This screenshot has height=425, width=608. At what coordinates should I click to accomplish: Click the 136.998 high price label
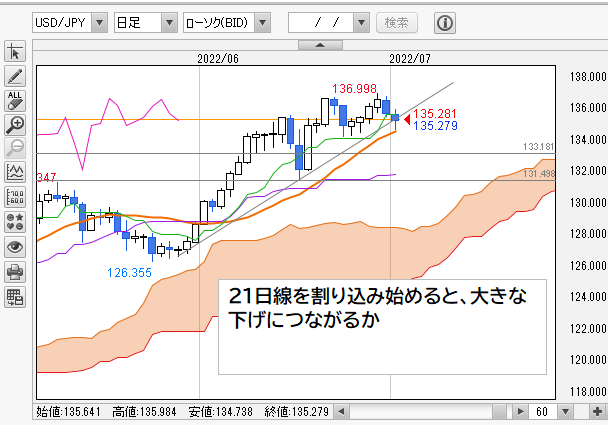point(354,88)
